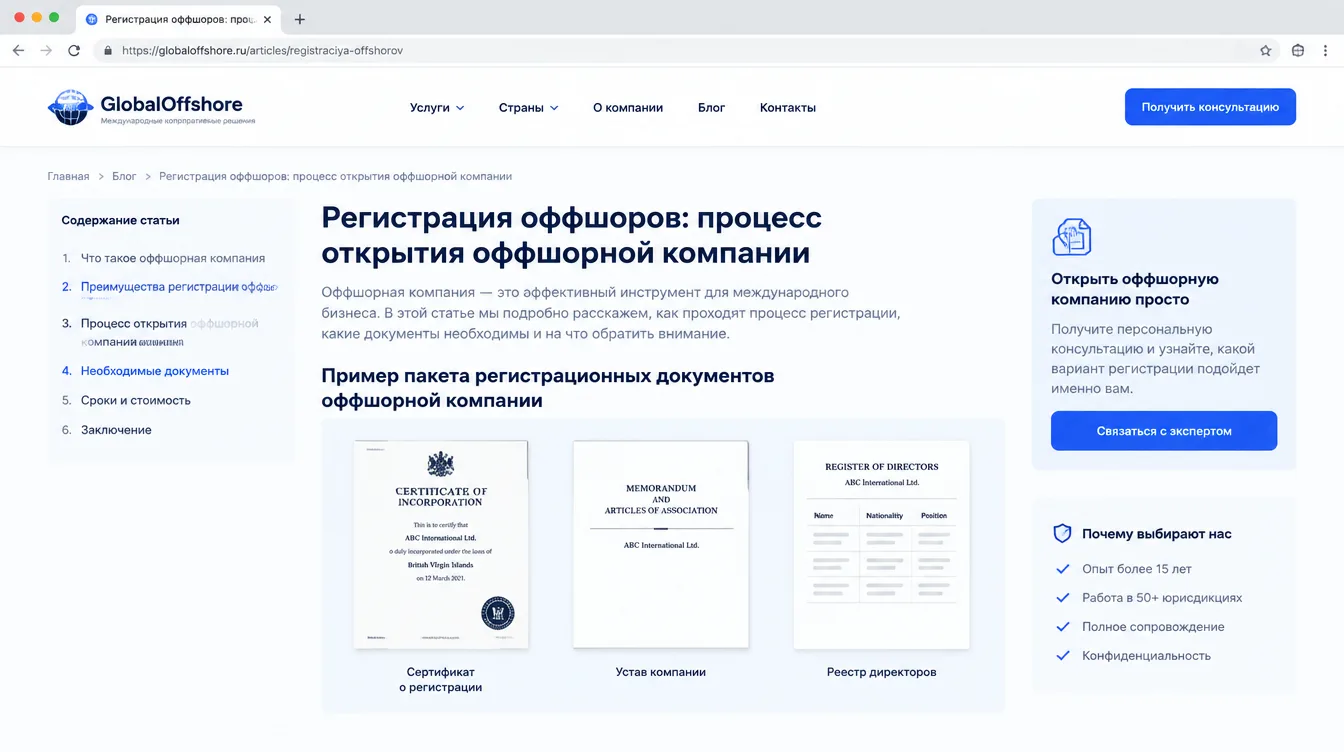Click the Почему выбирают нас heading

pyautogui.click(x=1157, y=534)
